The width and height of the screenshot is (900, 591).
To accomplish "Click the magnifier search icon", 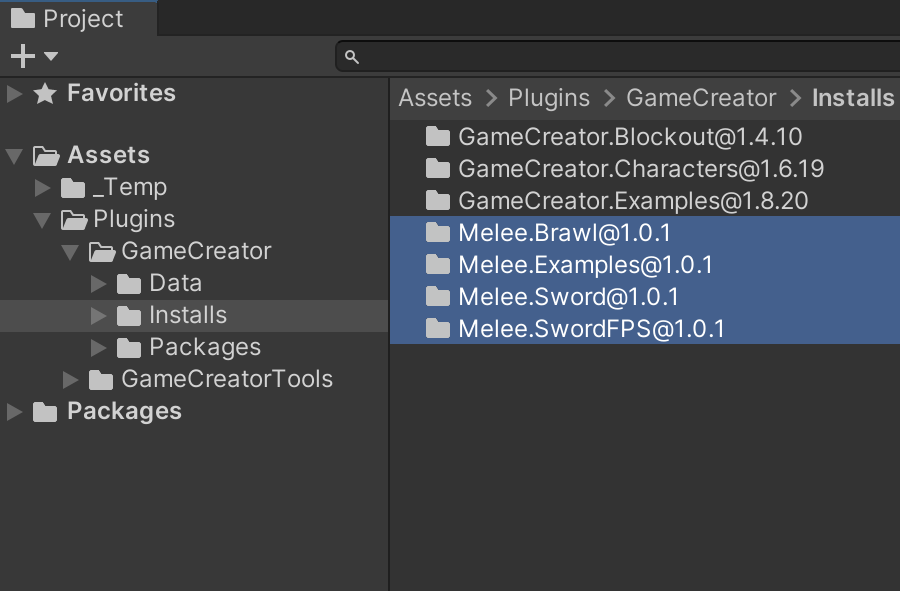I will pyautogui.click(x=352, y=57).
